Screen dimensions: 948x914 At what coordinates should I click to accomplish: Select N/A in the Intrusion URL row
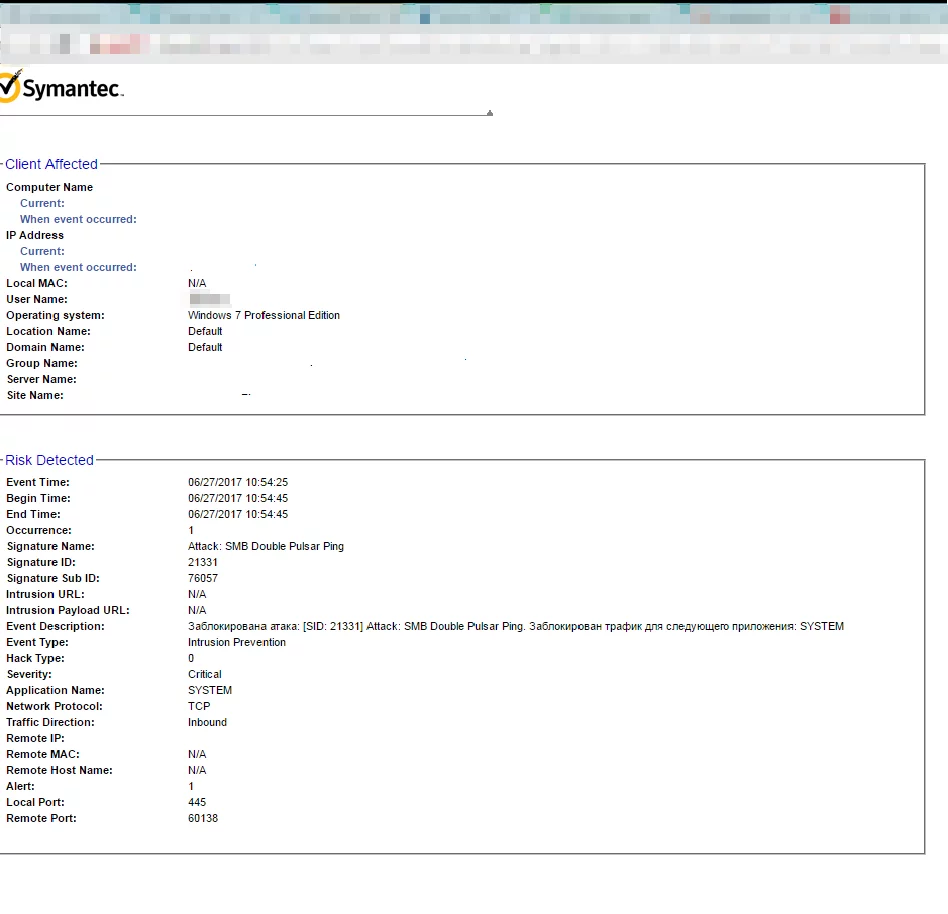[x=197, y=594]
